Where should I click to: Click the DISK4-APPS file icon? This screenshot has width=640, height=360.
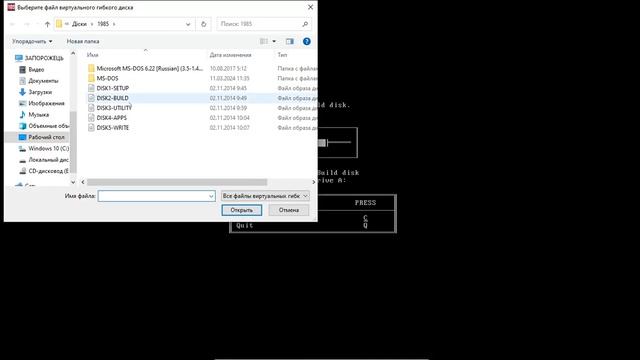pyautogui.click(x=91, y=118)
